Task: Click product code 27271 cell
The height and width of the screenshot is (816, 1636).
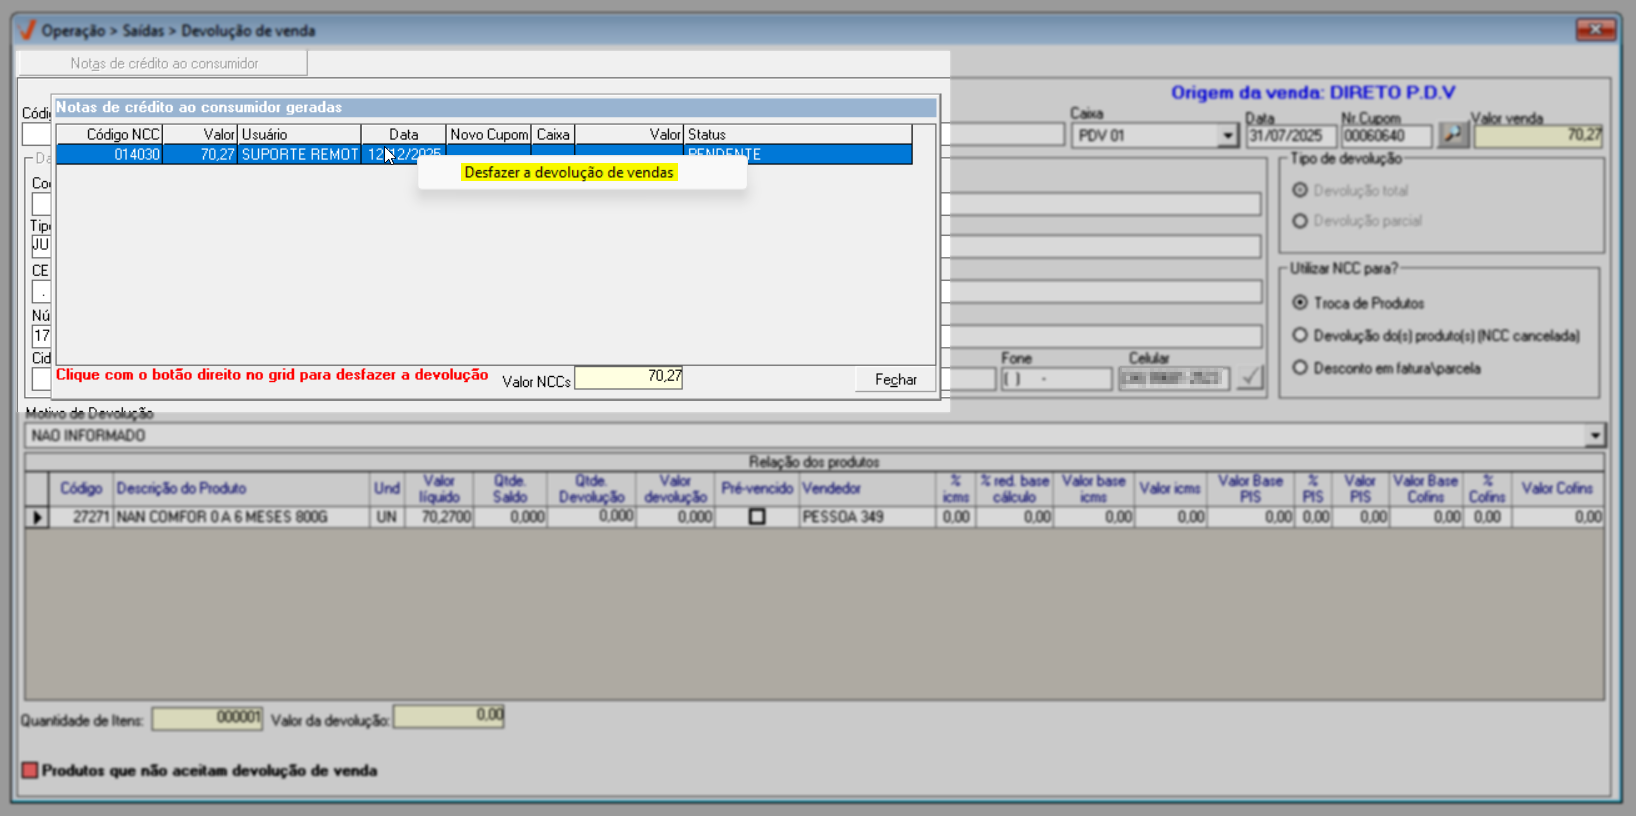Action: [81, 517]
